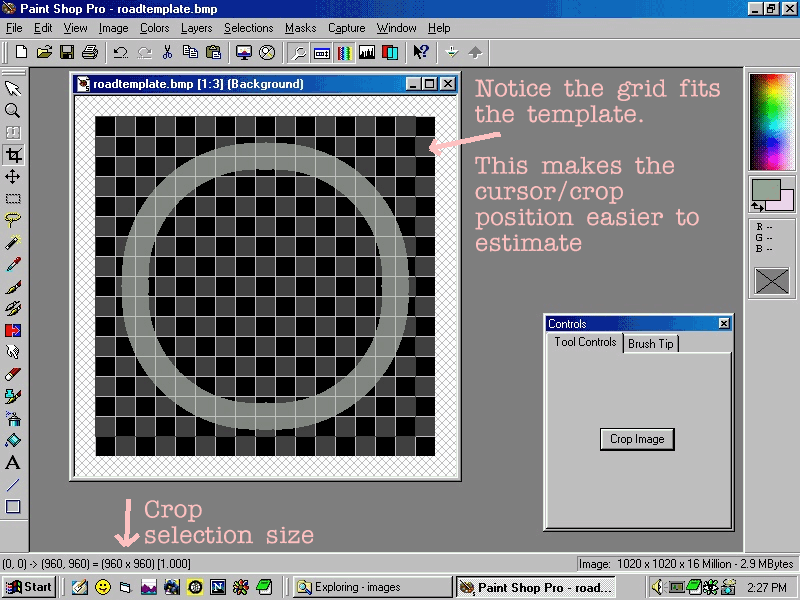
Task: Open Windows Start menu
Action: (29, 587)
